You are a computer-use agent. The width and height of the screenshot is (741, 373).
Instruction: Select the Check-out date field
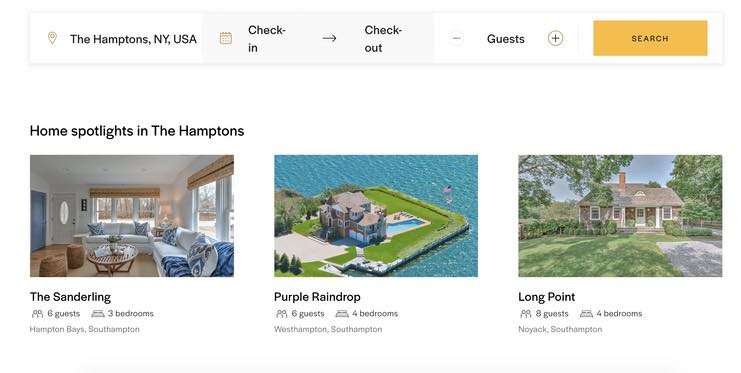(x=383, y=39)
